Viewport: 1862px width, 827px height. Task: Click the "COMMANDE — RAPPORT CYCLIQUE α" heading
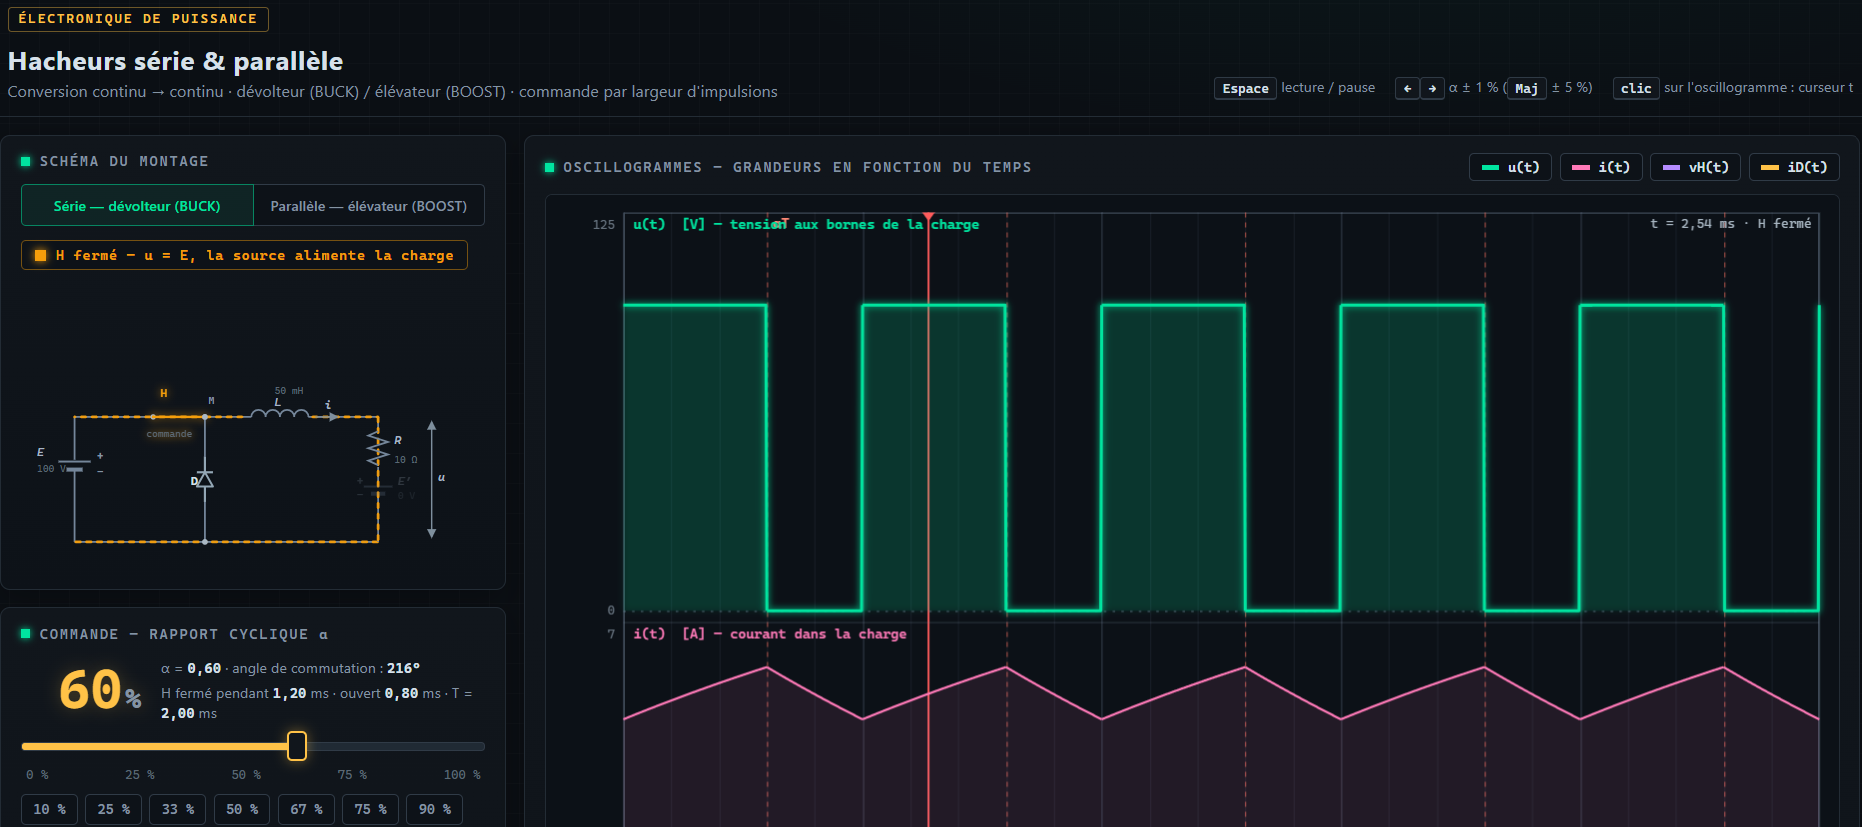(184, 634)
